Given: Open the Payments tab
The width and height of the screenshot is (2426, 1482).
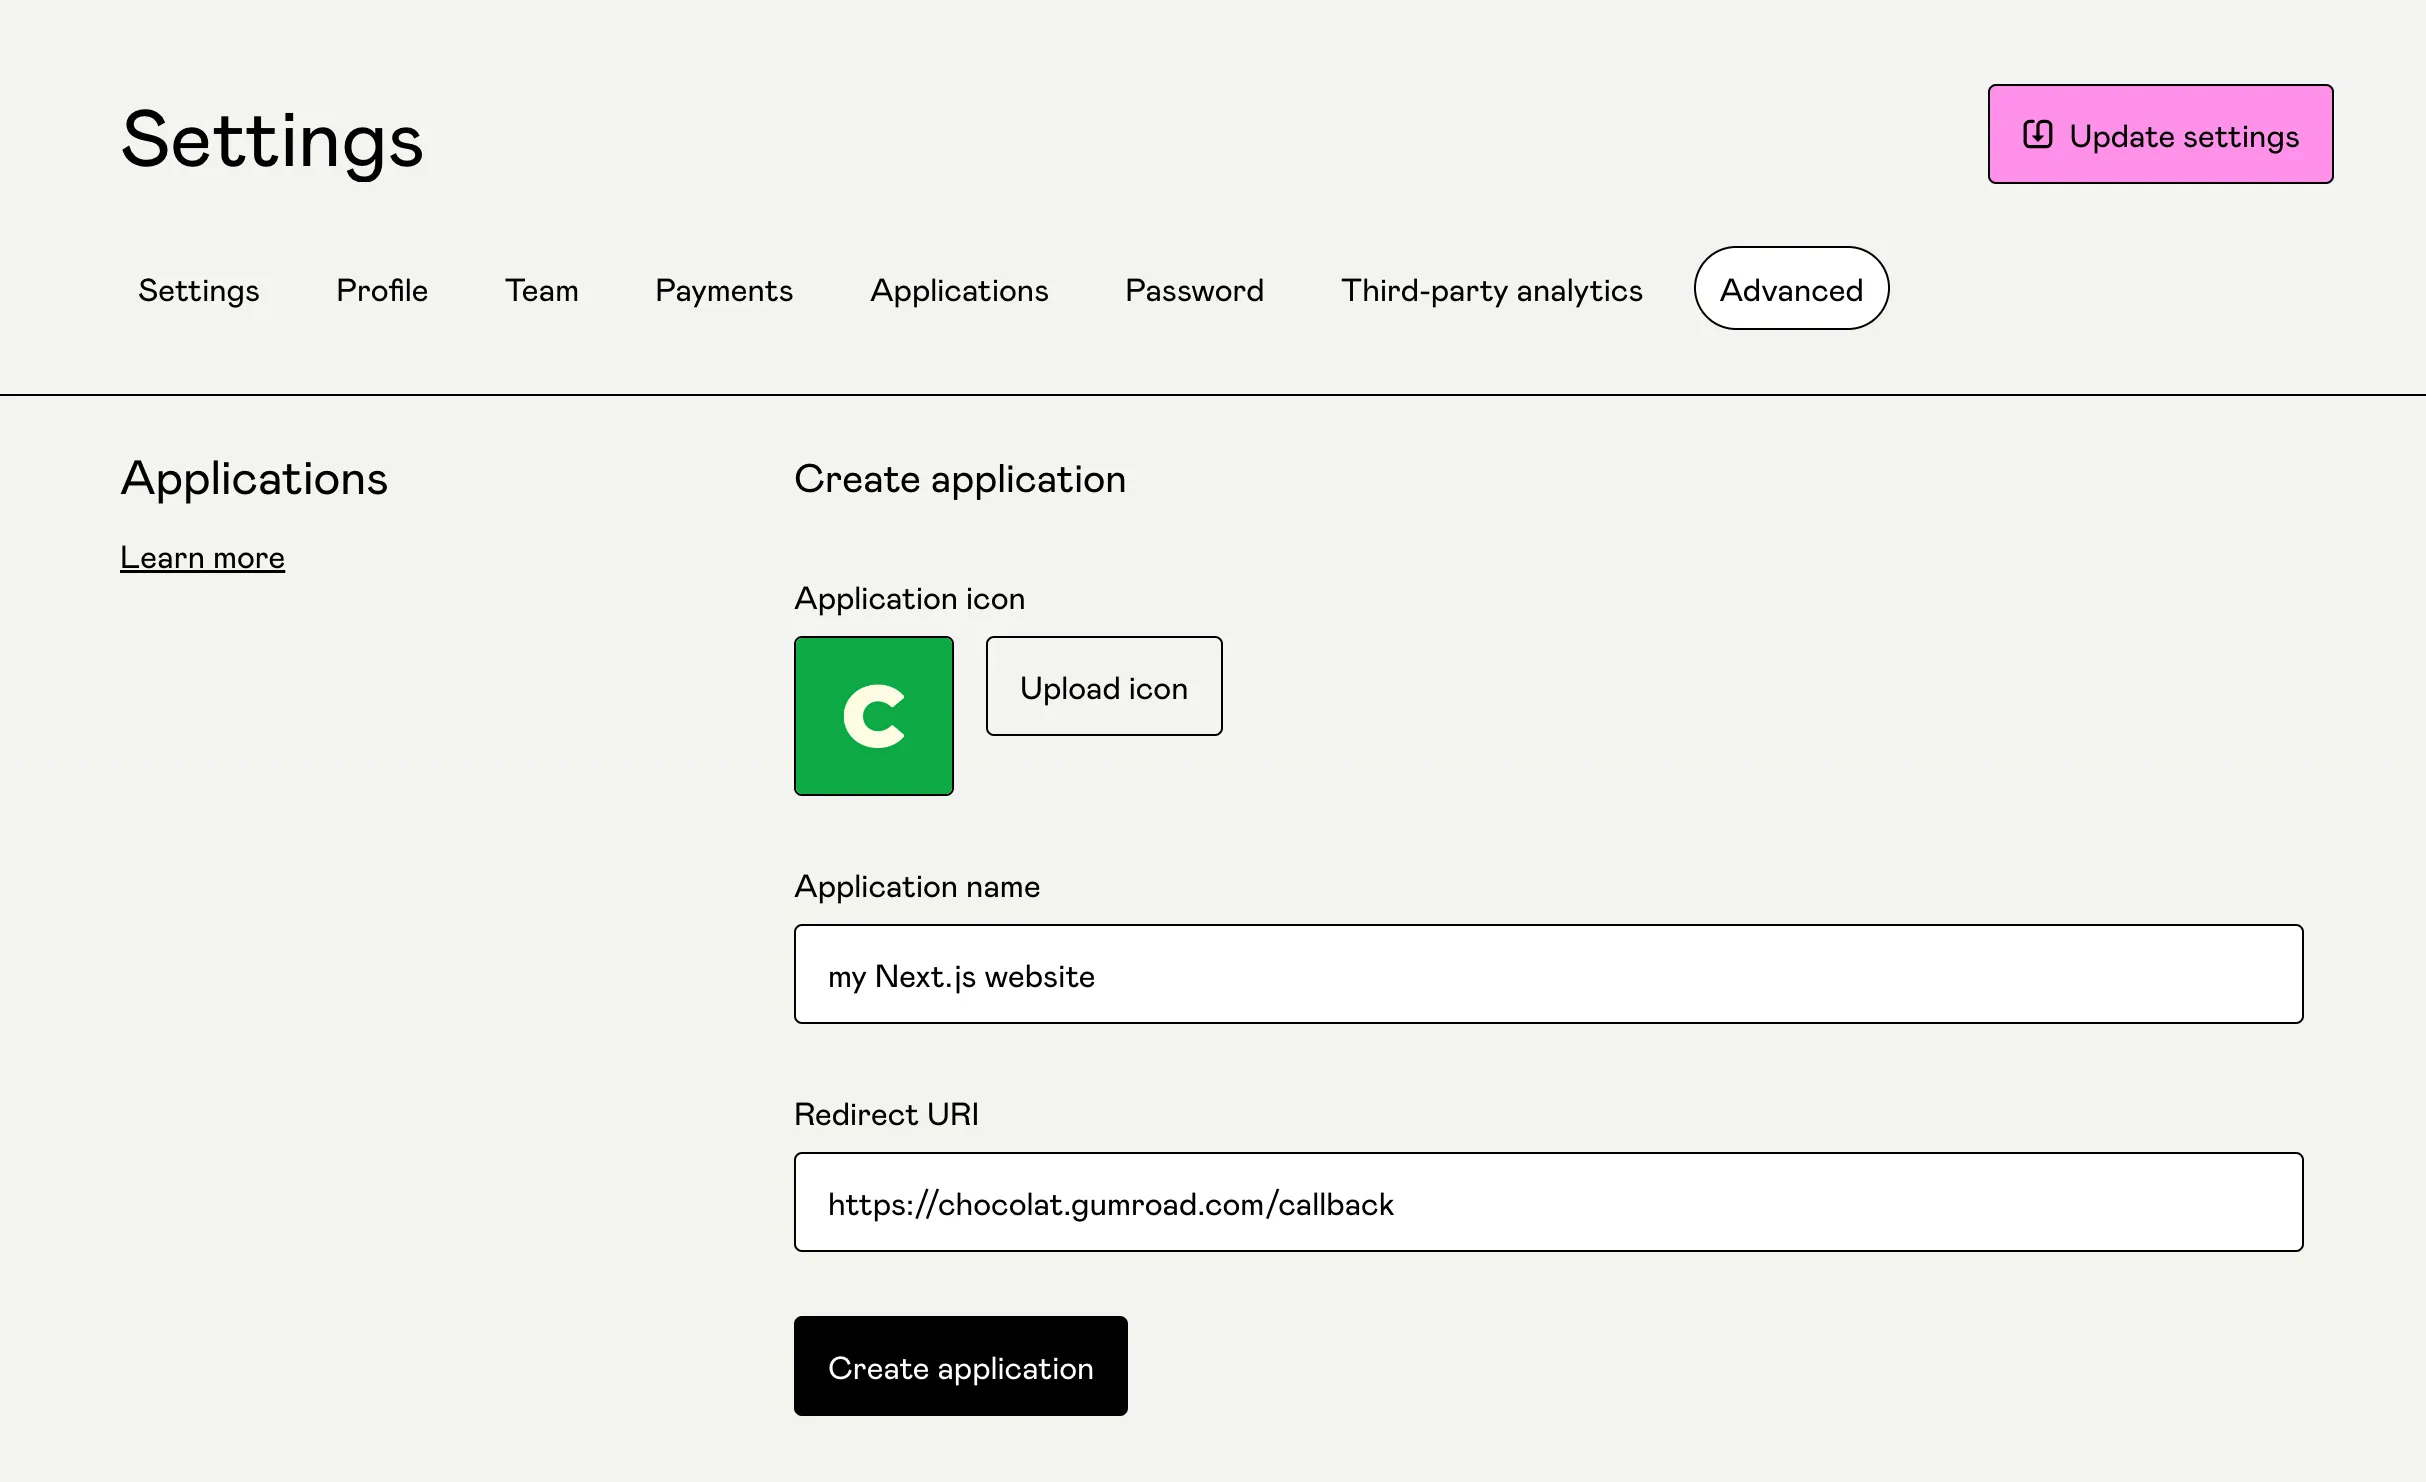Looking at the screenshot, I should [x=723, y=290].
